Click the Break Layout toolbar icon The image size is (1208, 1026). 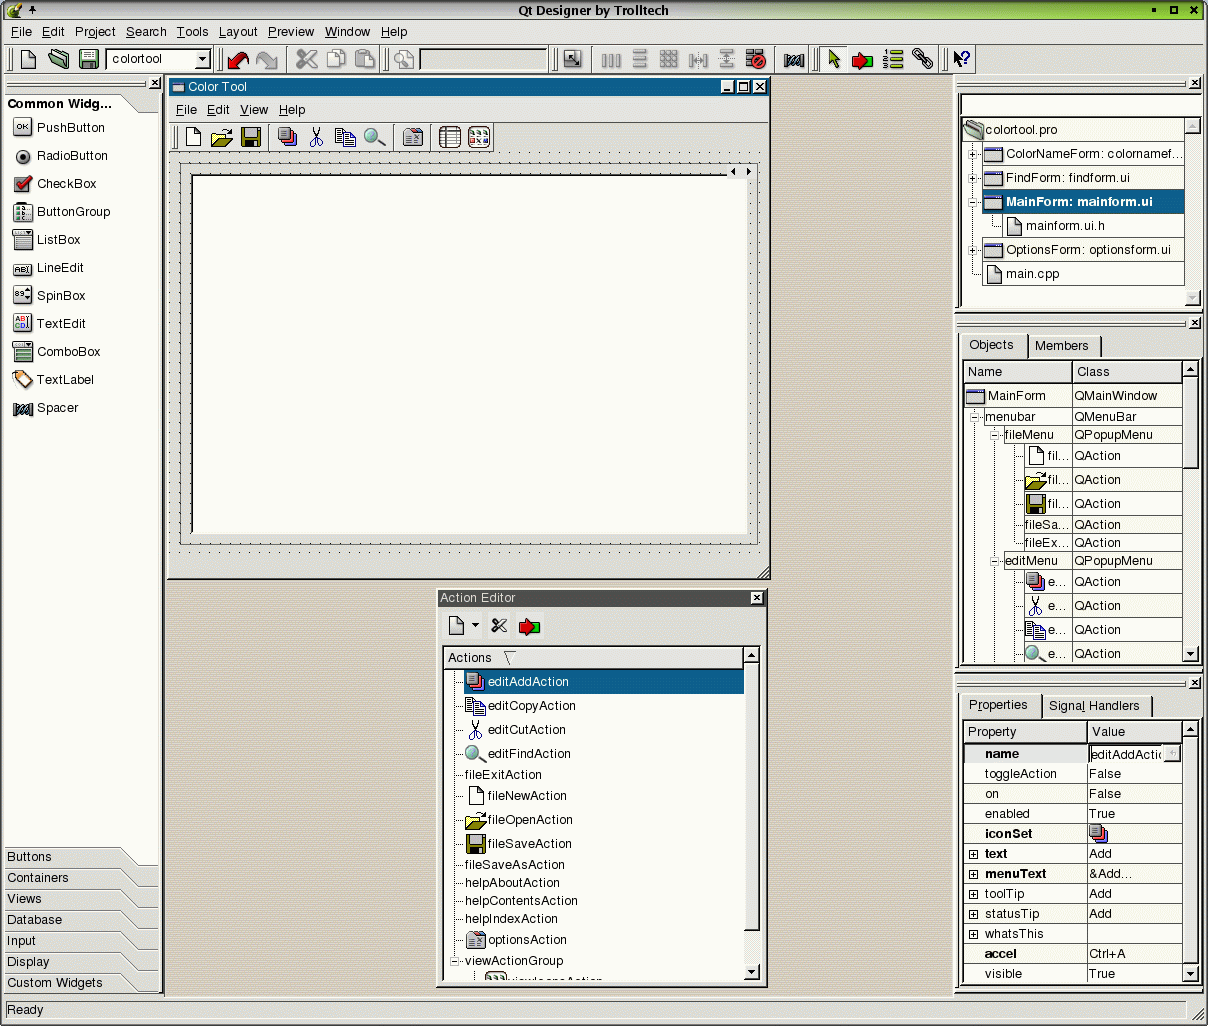pyautogui.click(x=756, y=60)
